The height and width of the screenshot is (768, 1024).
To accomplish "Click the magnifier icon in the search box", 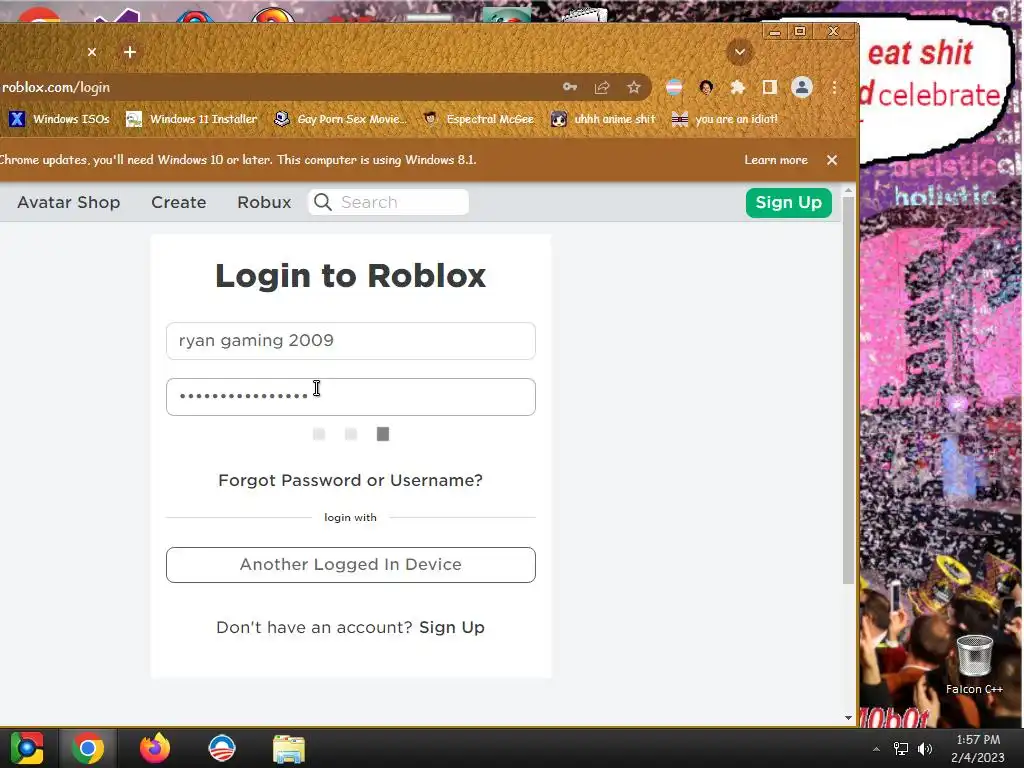I will (x=323, y=202).
